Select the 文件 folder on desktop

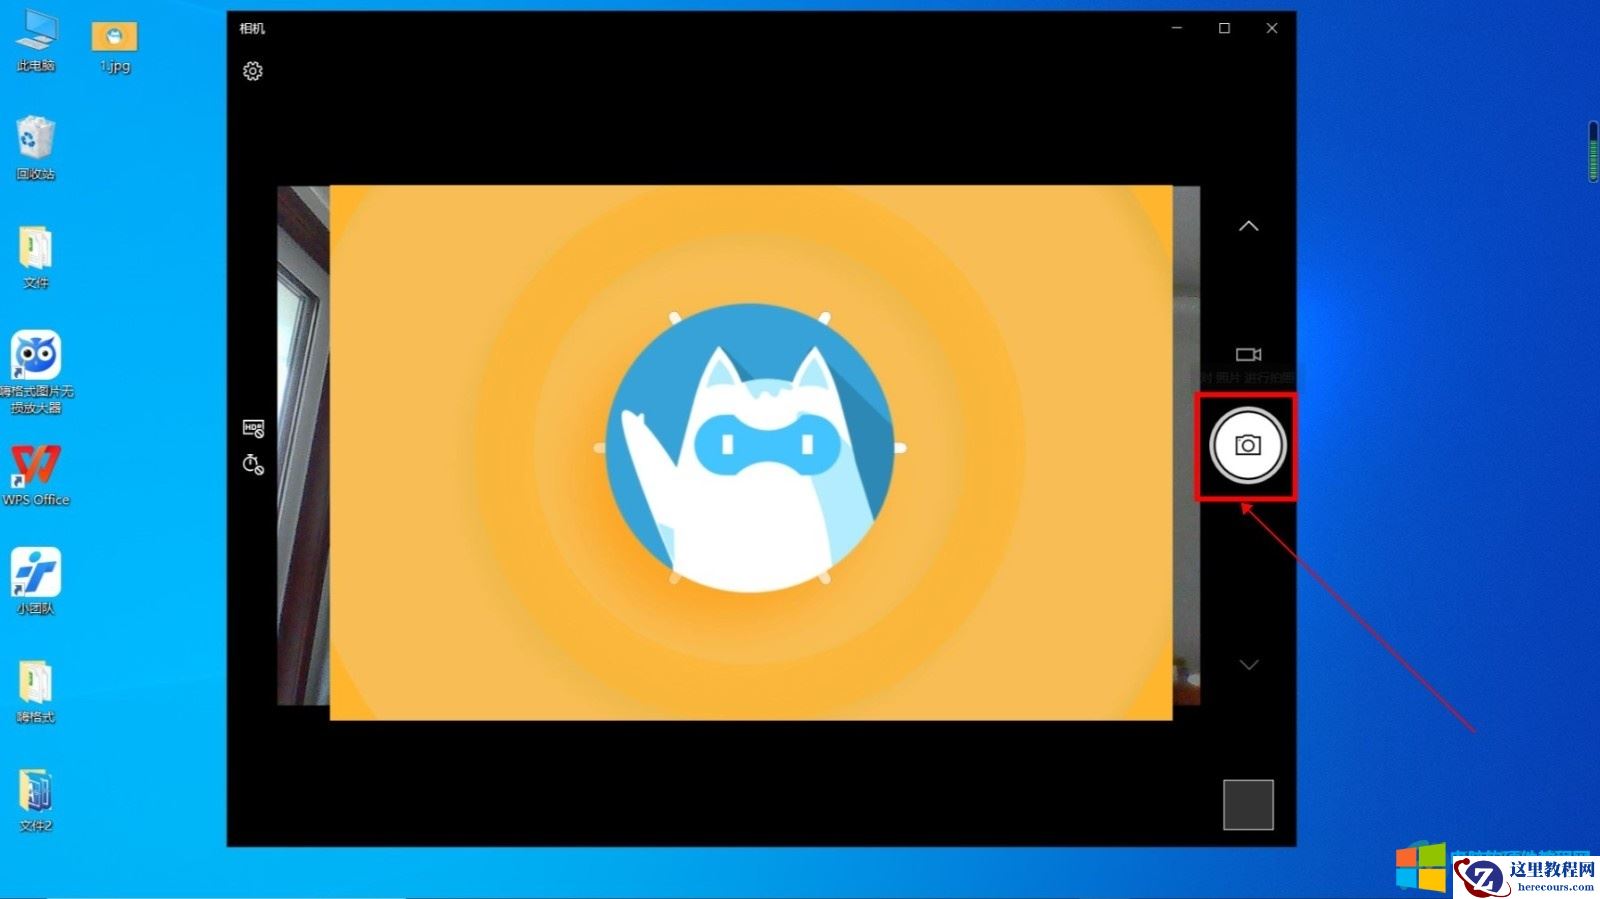[x=36, y=258]
